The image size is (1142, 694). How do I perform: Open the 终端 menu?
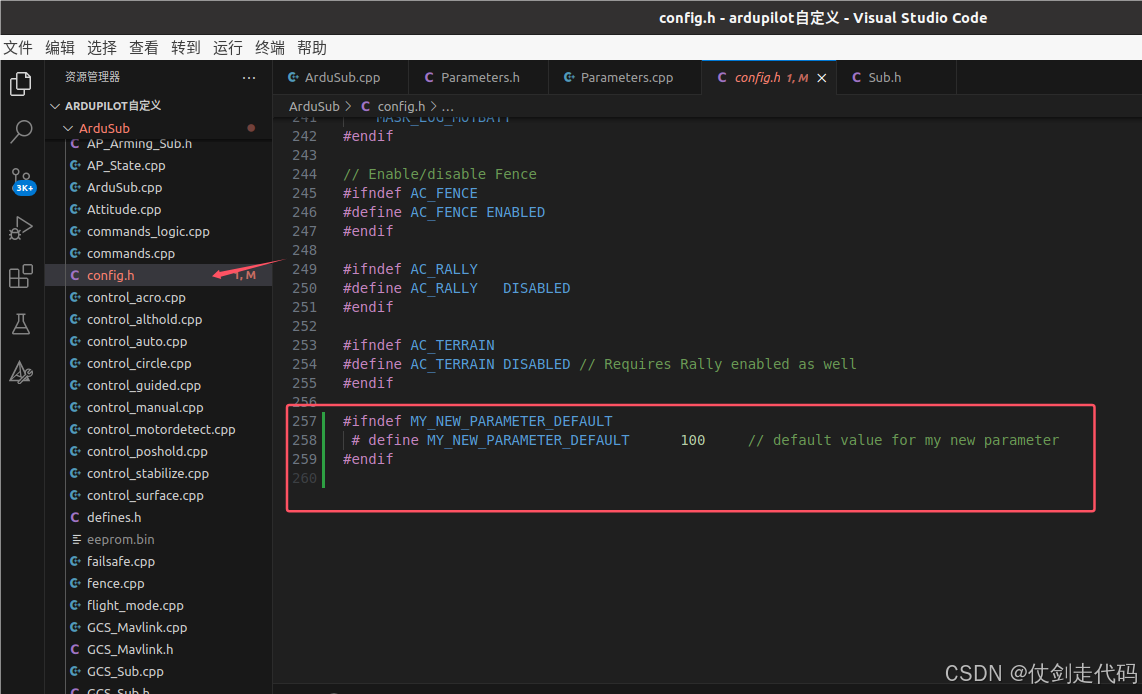268,47
